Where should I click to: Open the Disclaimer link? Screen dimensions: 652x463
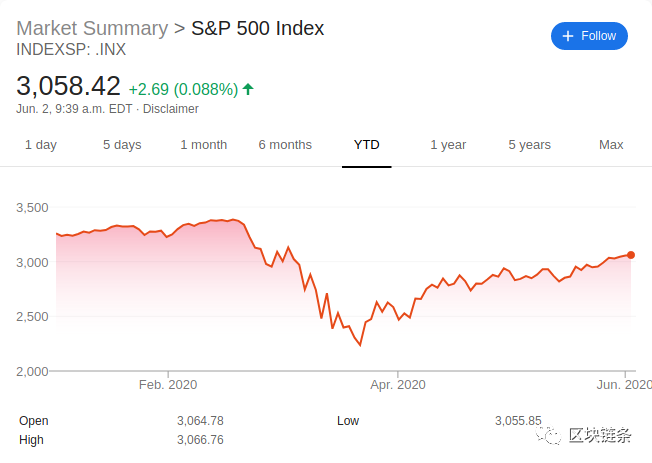click(172, 109)
